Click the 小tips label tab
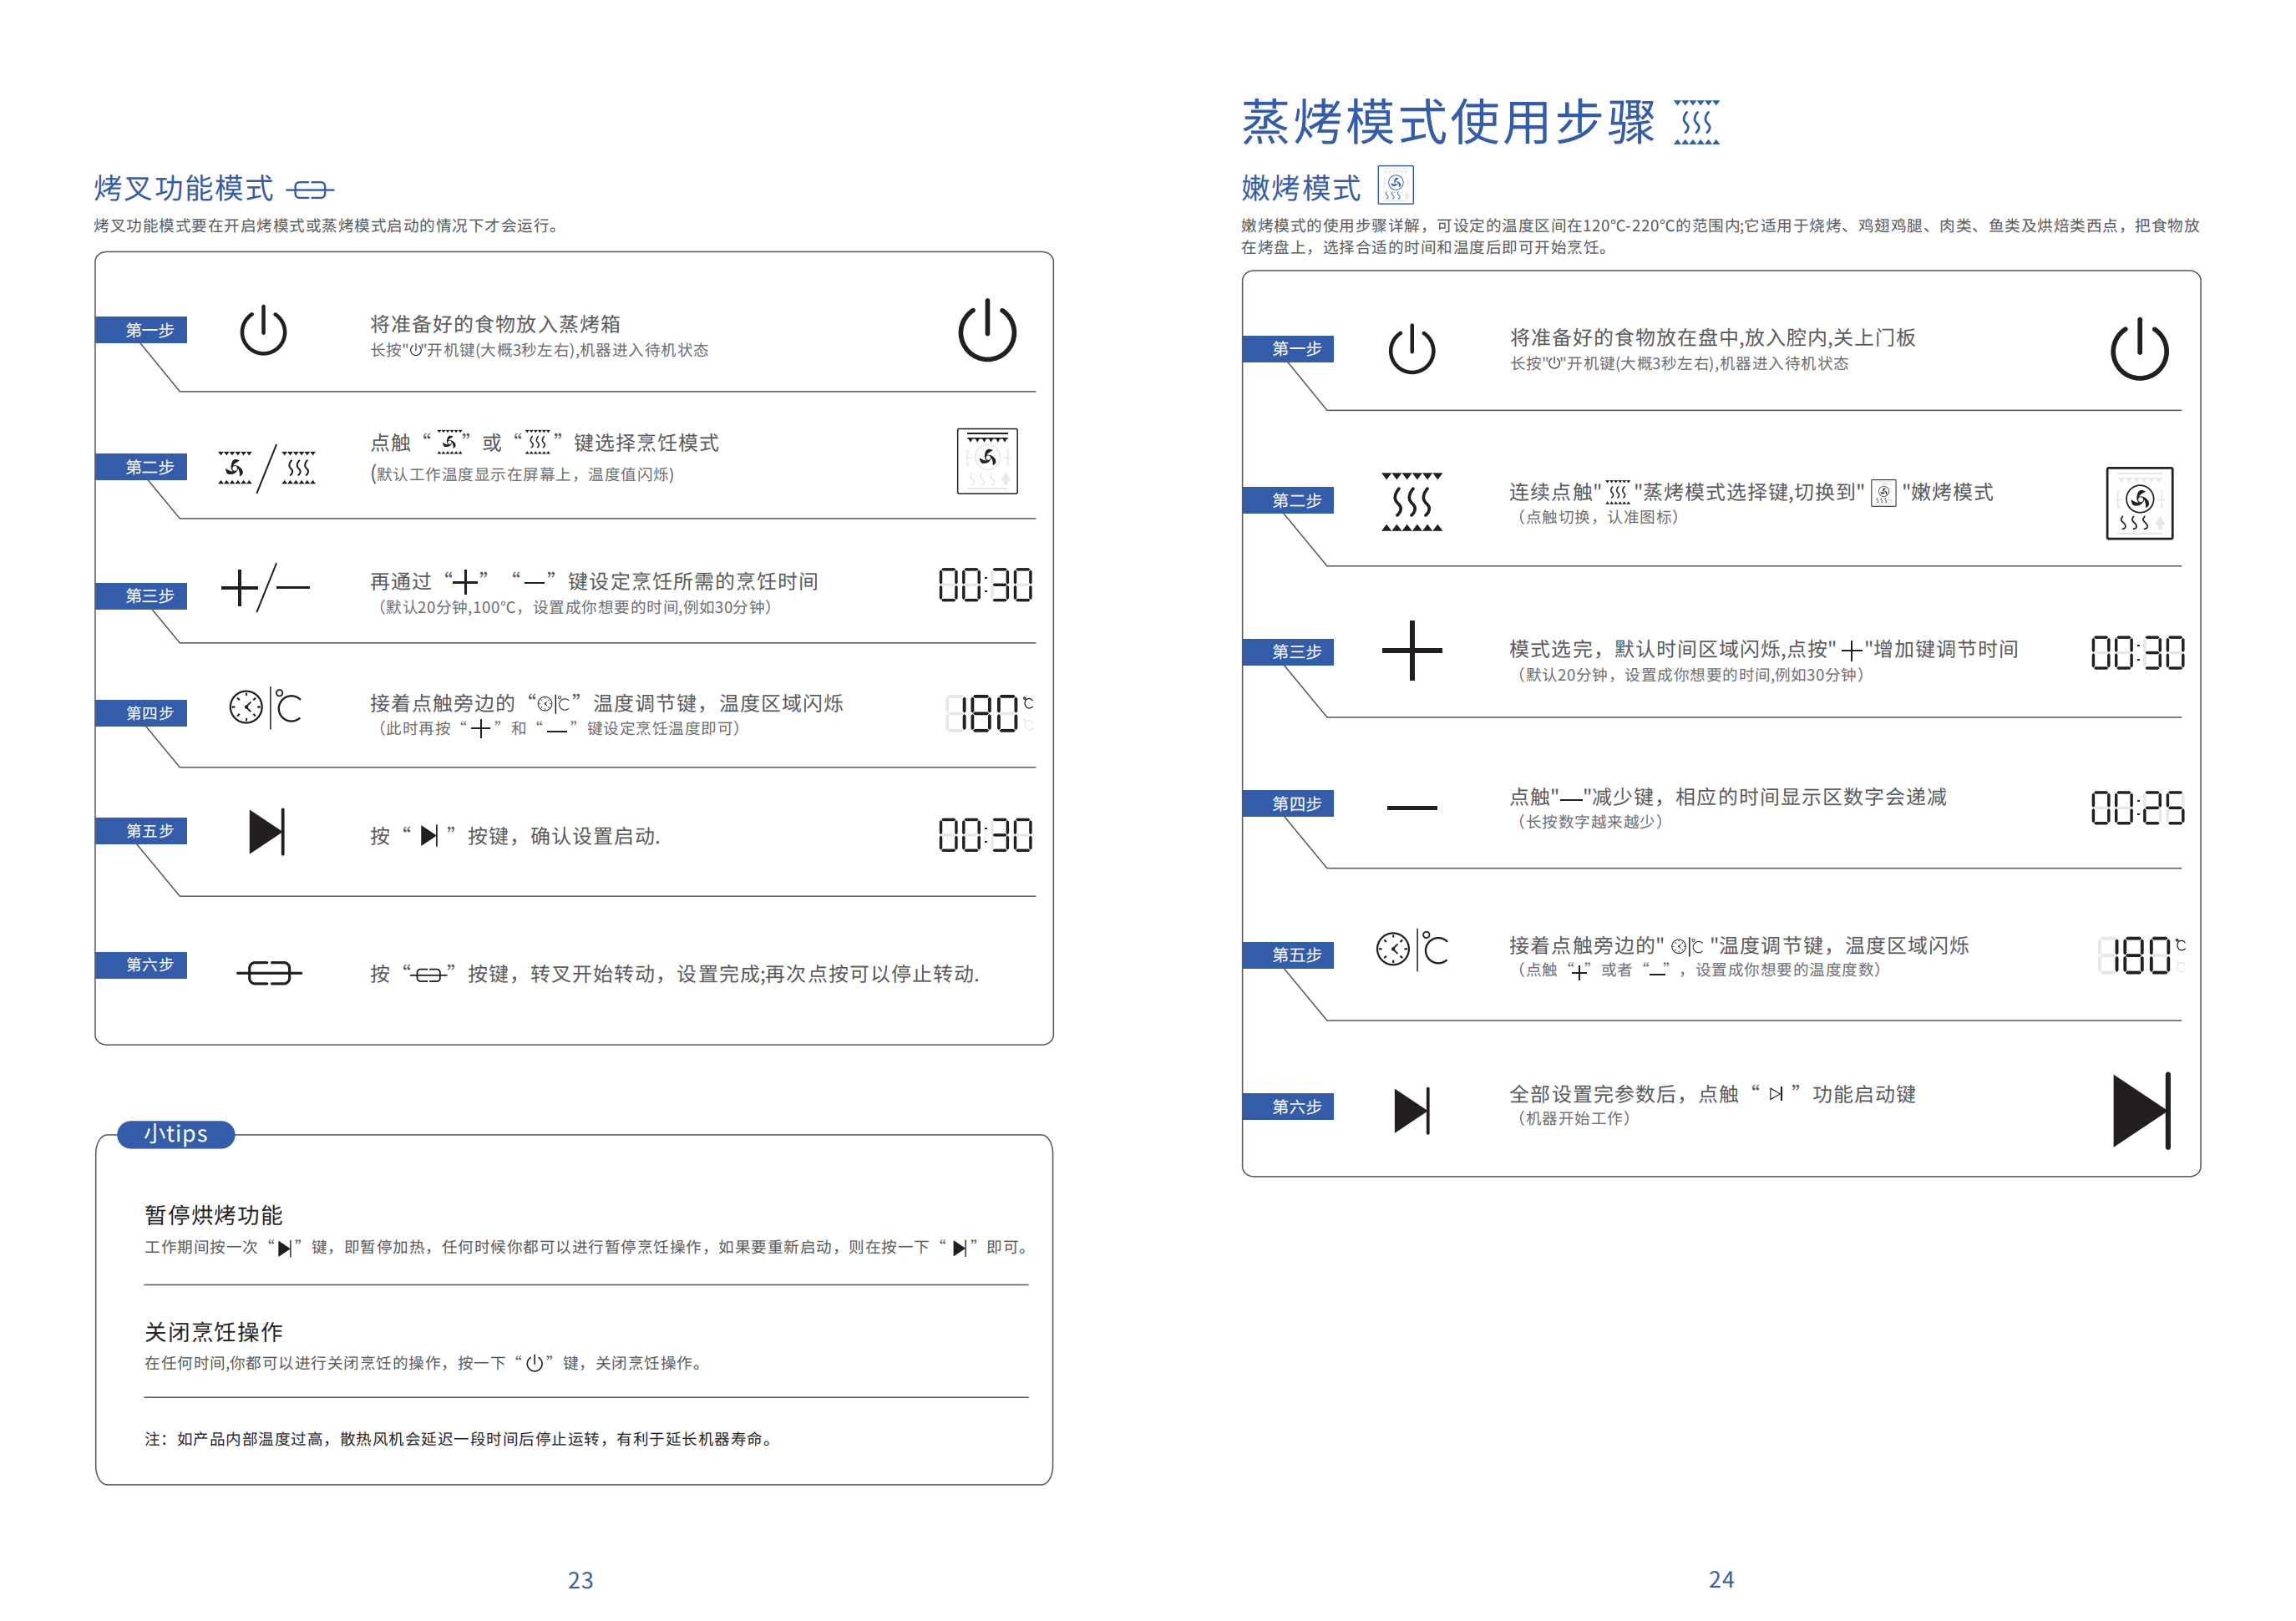Screen dimensions: 2296x1621 point(176,1133)
